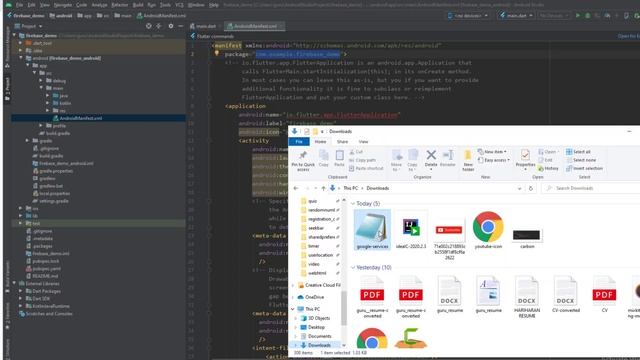Screen dimensions: 640x360
Task: Collapse the Yesterday (10) group
Action: pos(353,267)
